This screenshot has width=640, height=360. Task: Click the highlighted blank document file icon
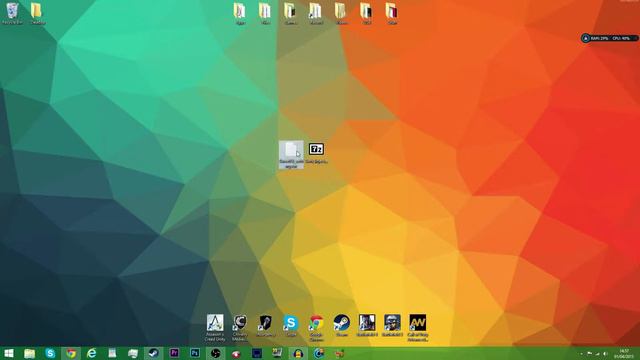pos(291,154)
